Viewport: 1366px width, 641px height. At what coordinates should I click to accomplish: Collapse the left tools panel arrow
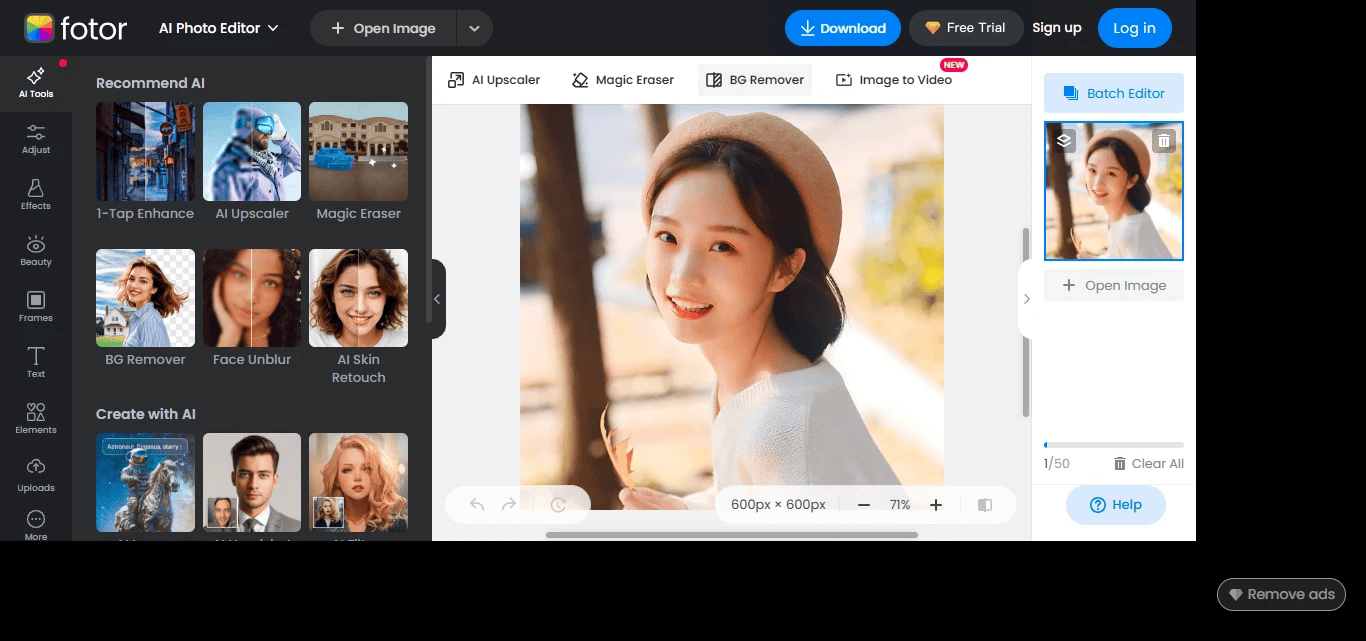(x=437, y=298)
